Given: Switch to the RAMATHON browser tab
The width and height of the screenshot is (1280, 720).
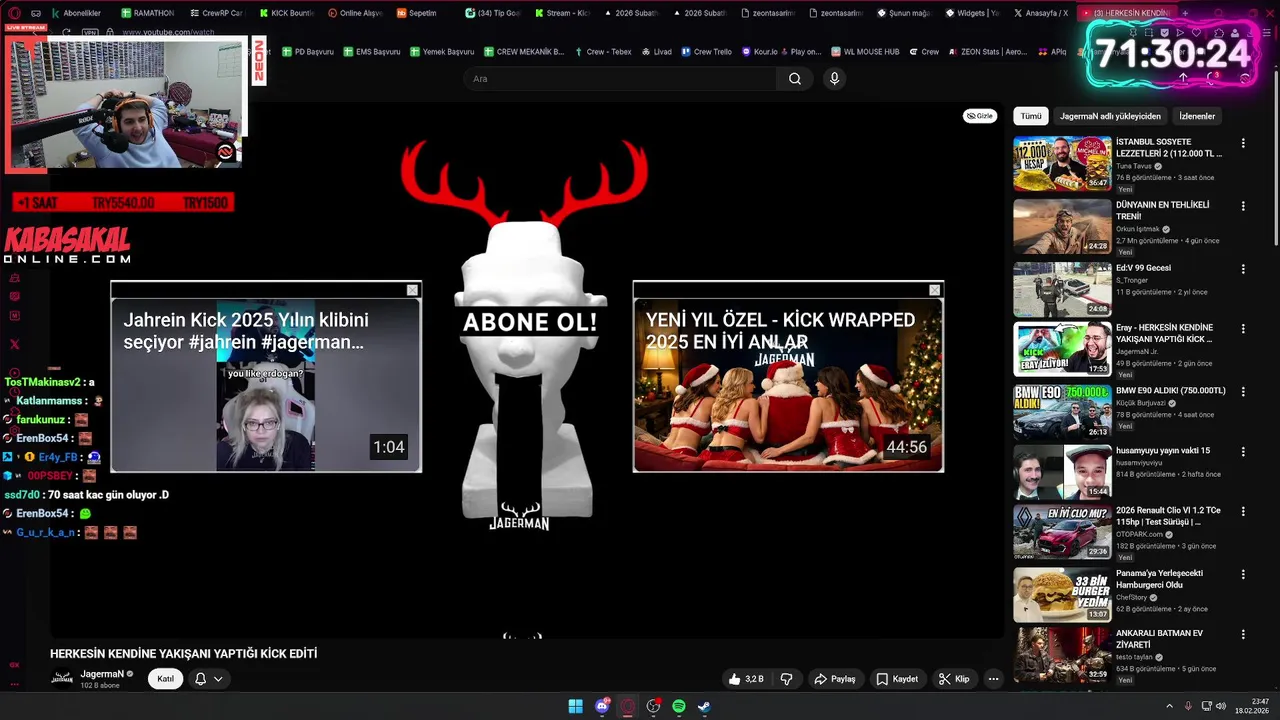Looking at the screenshot, I should (x=147, y=13).
